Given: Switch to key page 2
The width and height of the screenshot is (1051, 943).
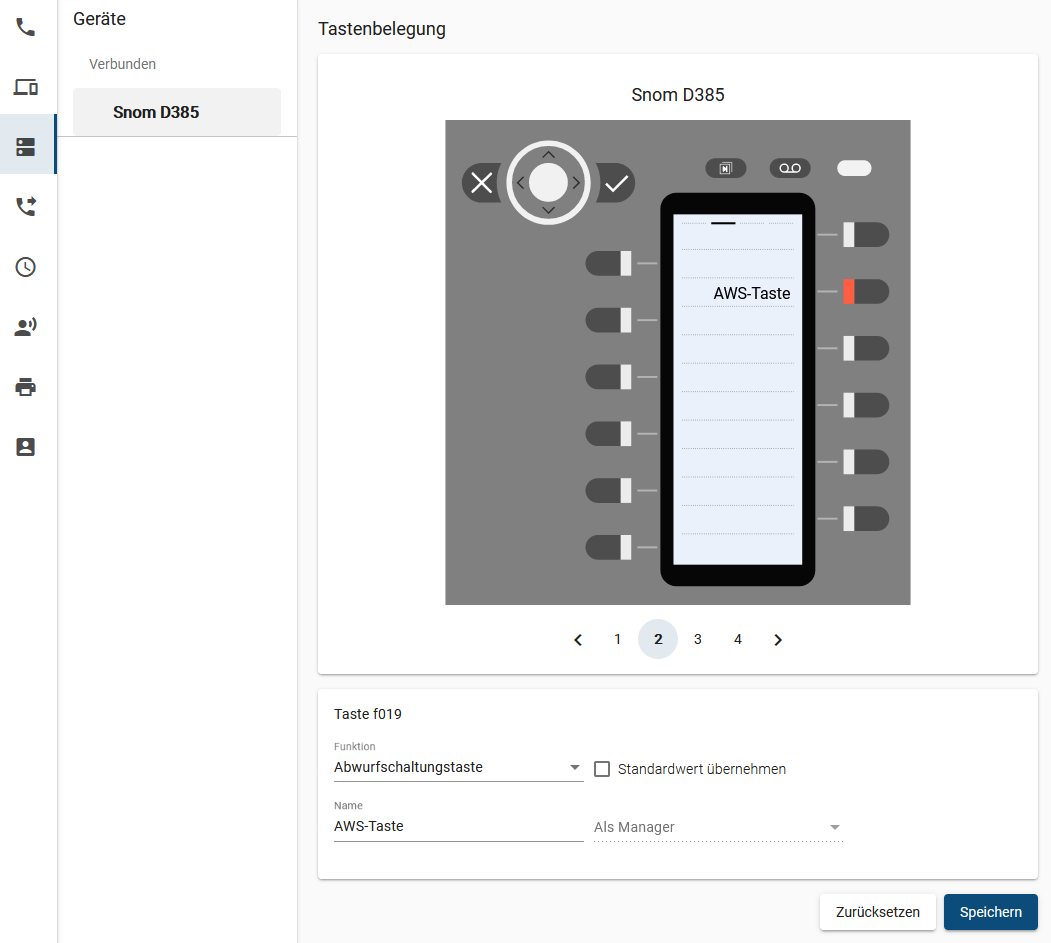Looking at the screenshot, I should point(658,639).
